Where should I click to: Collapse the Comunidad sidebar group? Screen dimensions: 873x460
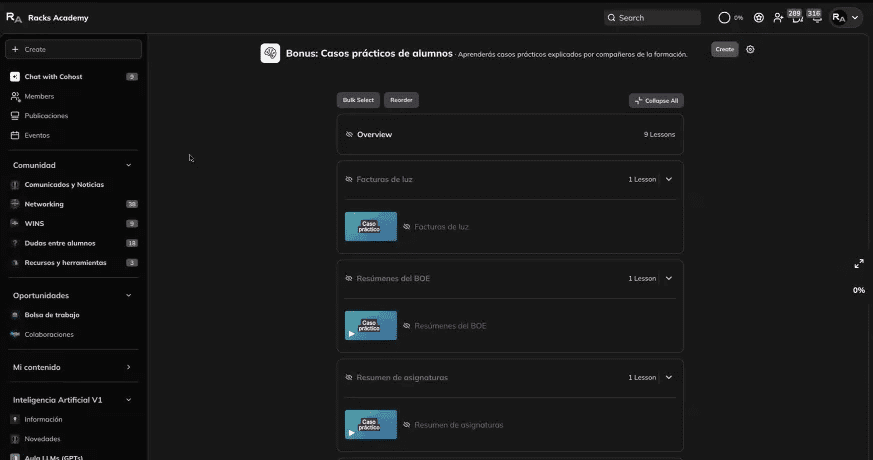(128, 165)
